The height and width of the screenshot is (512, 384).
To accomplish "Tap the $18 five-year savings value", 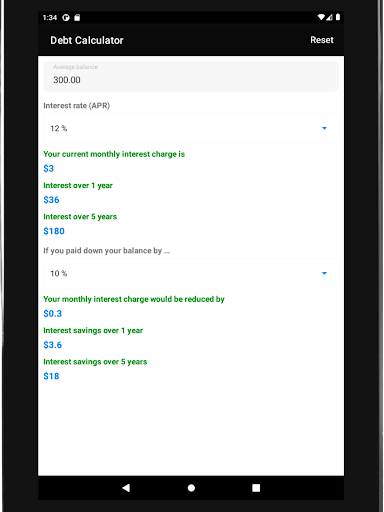I will click(51, 376).
